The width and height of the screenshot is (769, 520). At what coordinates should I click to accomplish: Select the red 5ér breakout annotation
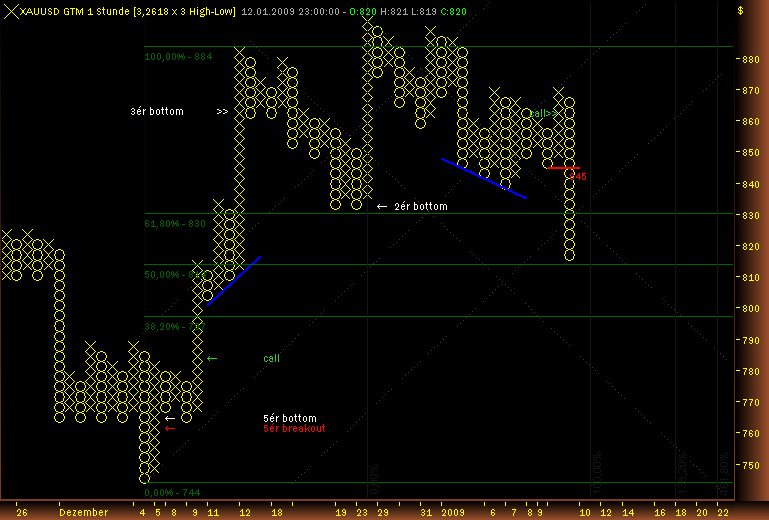(x=294, y=428)
